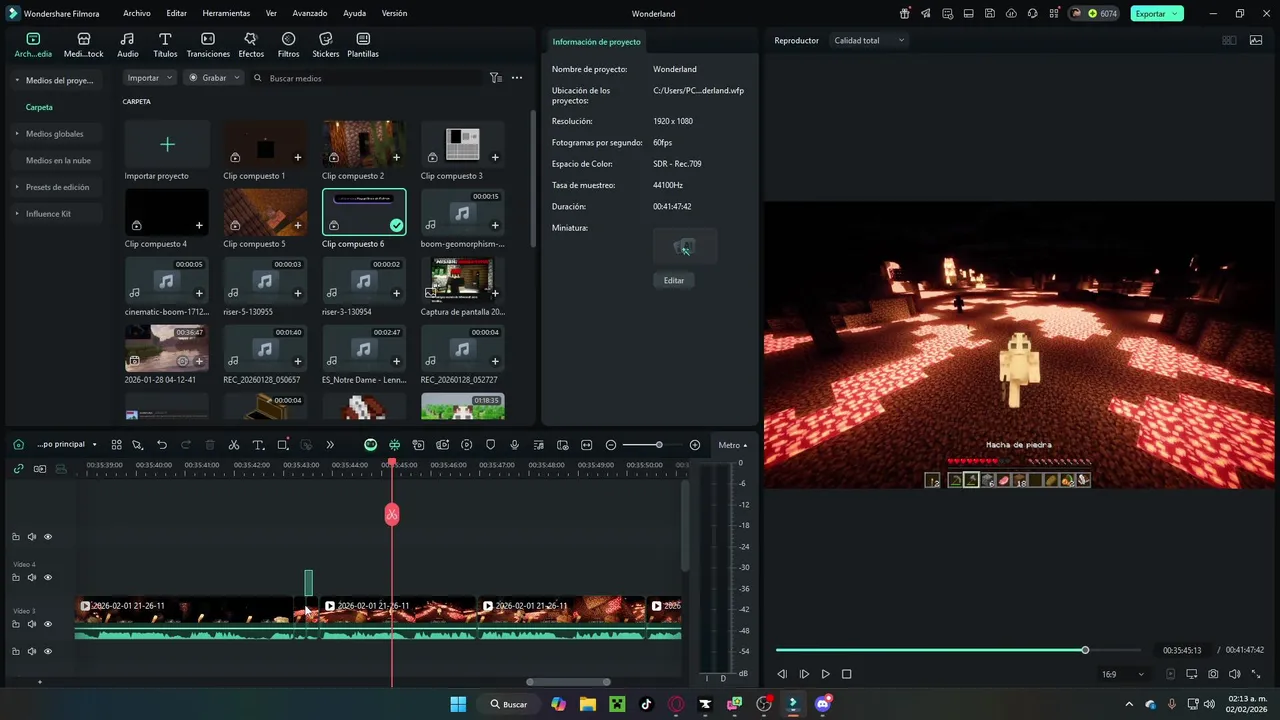Open the gift rewards icon
The width and height of the screenshot is (1280, 720).
(905, 14)
